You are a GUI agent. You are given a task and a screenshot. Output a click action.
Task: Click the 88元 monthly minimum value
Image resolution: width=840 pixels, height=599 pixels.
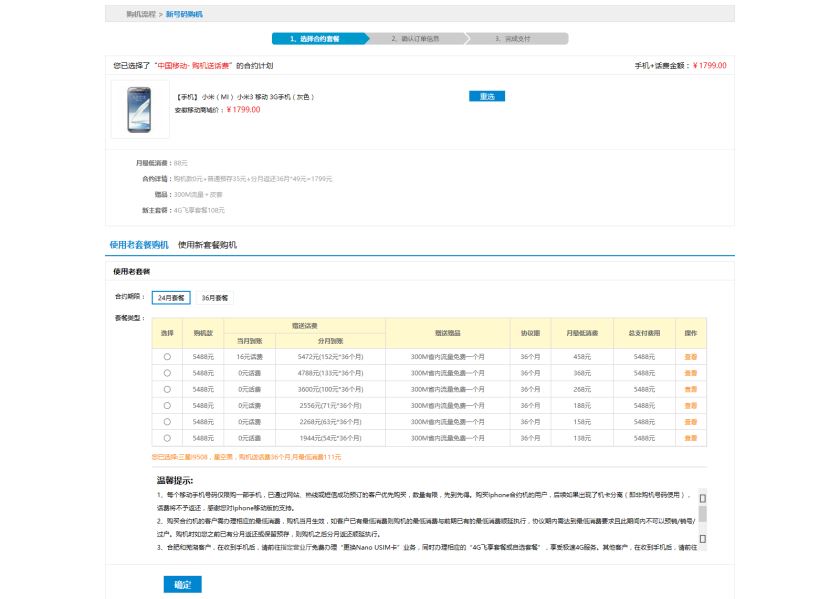tap(181, 163)
